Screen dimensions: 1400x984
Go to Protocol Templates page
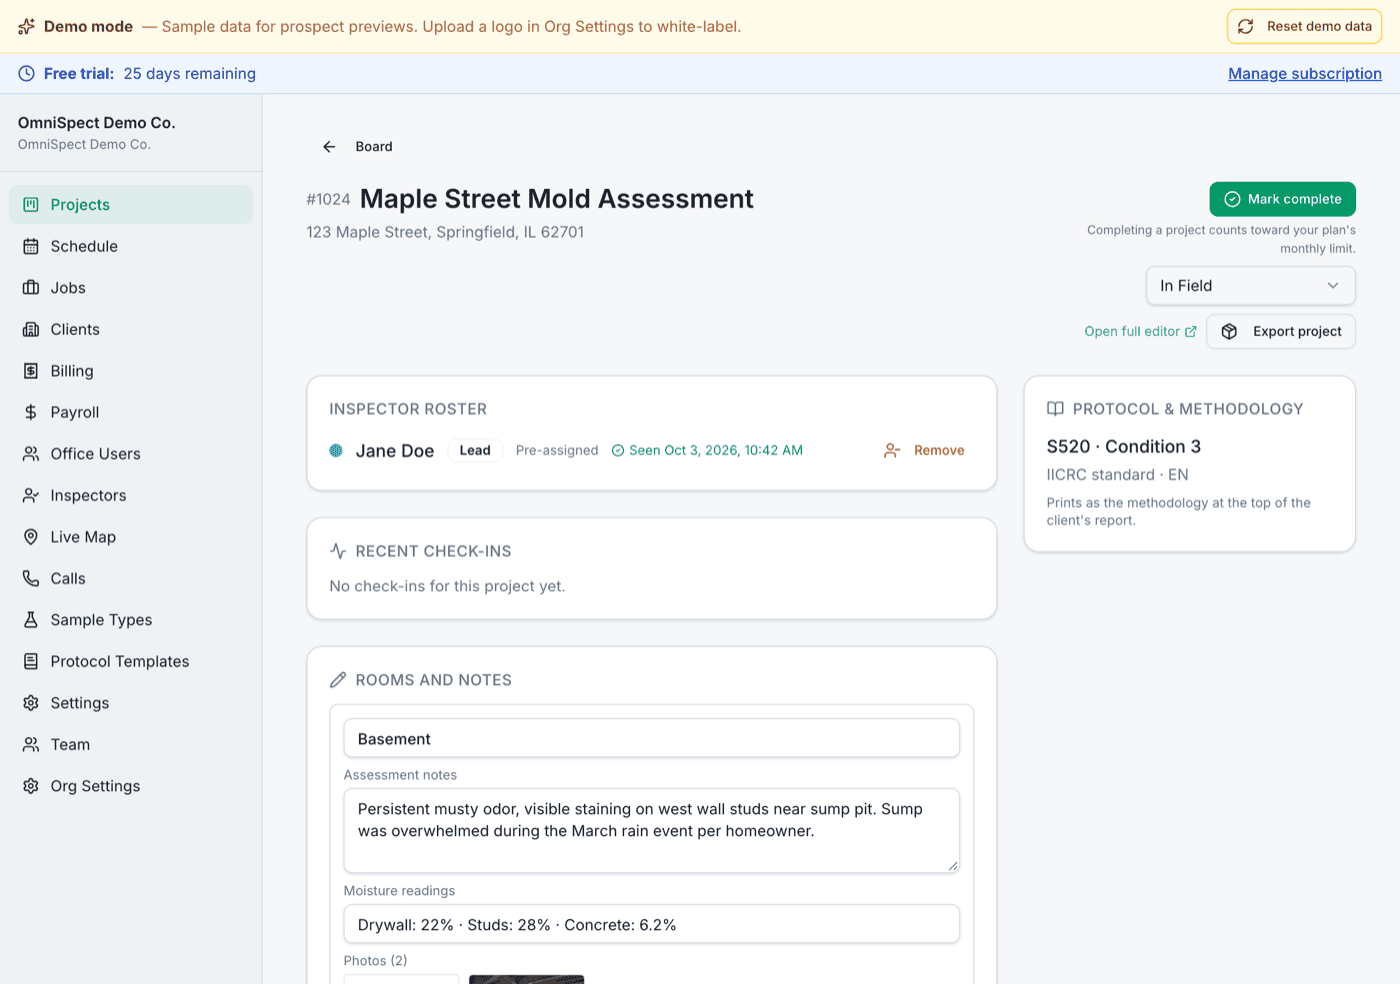[x=131, y=661]
